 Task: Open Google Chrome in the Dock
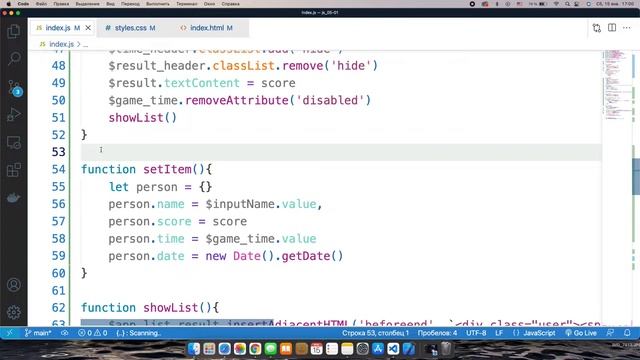pos(256,349)
